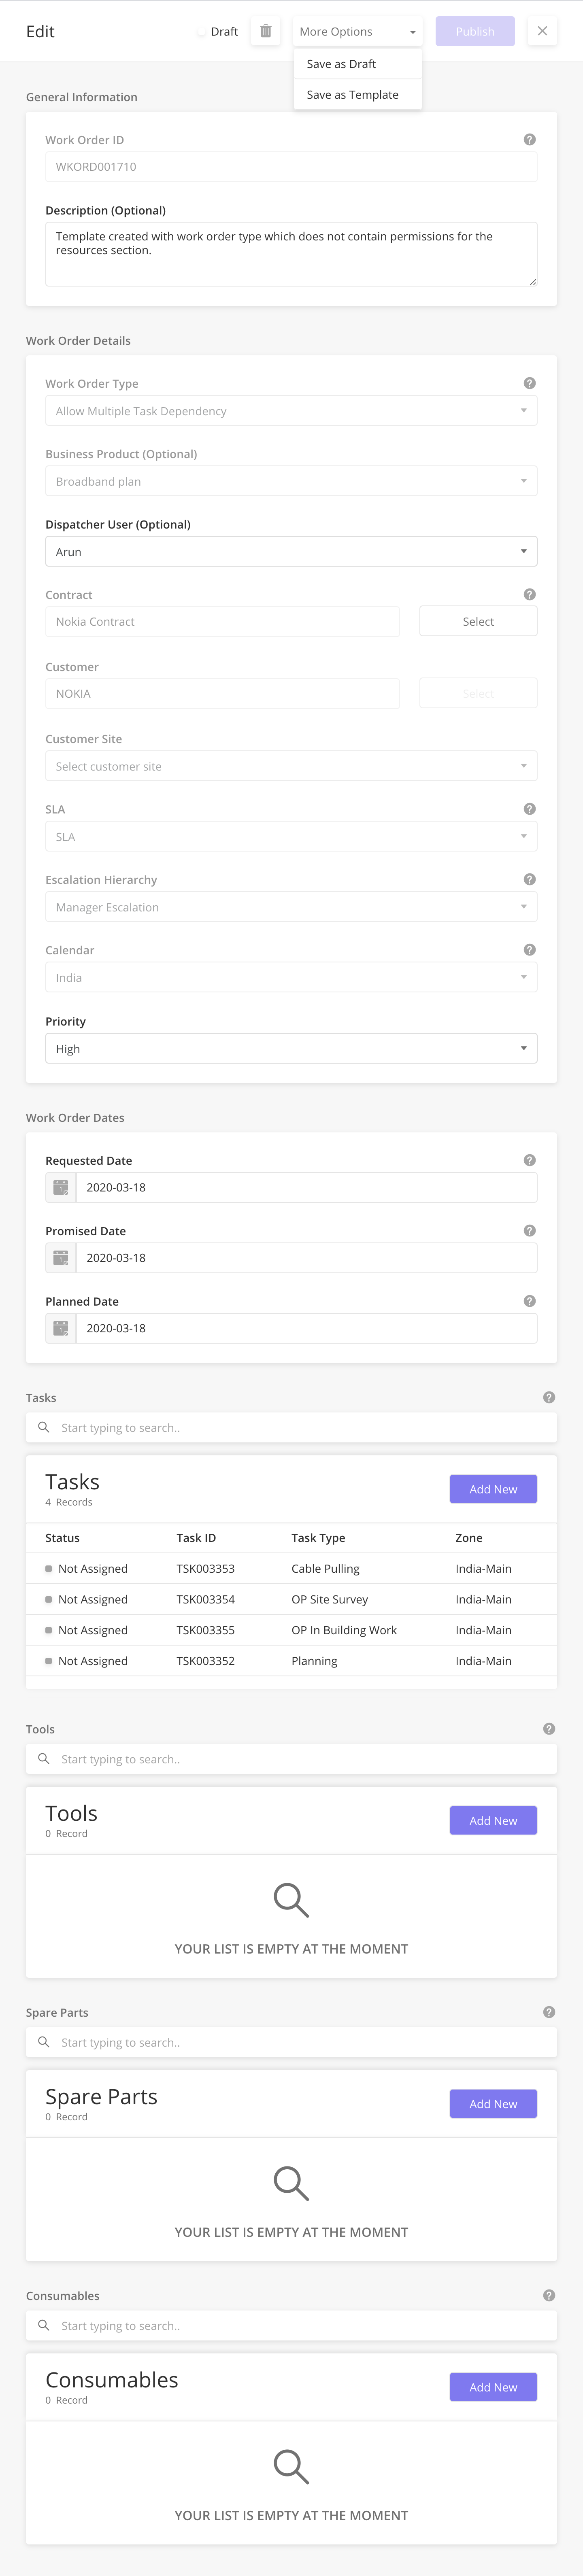Viewport: 583px width, 2576px height.
Task: Click help icon for Consumables section
Action: [x=549, y=2295]
